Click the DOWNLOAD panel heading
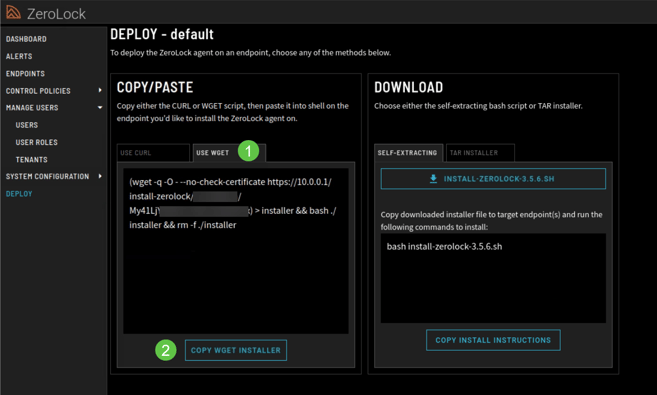Viewport: 657px width, 395px height. point(409,87)
